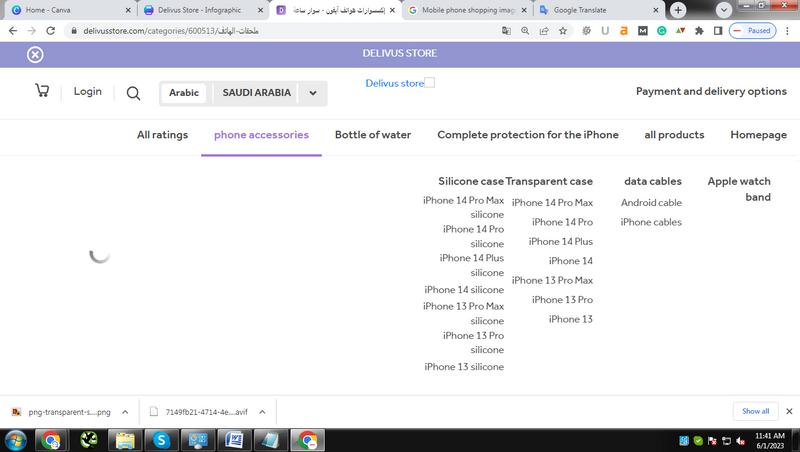This screenshot has width=800, height=452.
Task: Click the Login link
Action: [x=88, y=91]
